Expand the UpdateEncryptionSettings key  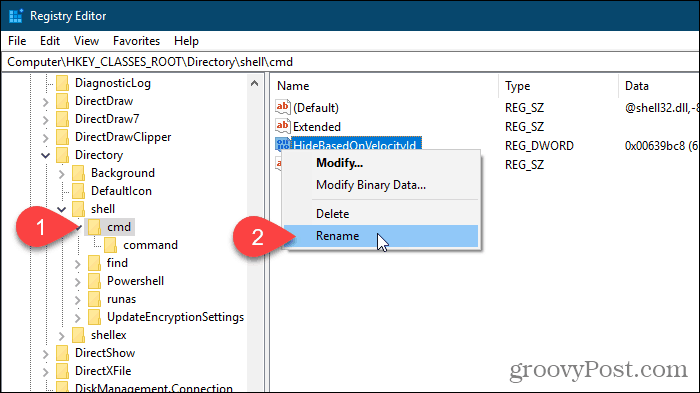coord(78,318)
